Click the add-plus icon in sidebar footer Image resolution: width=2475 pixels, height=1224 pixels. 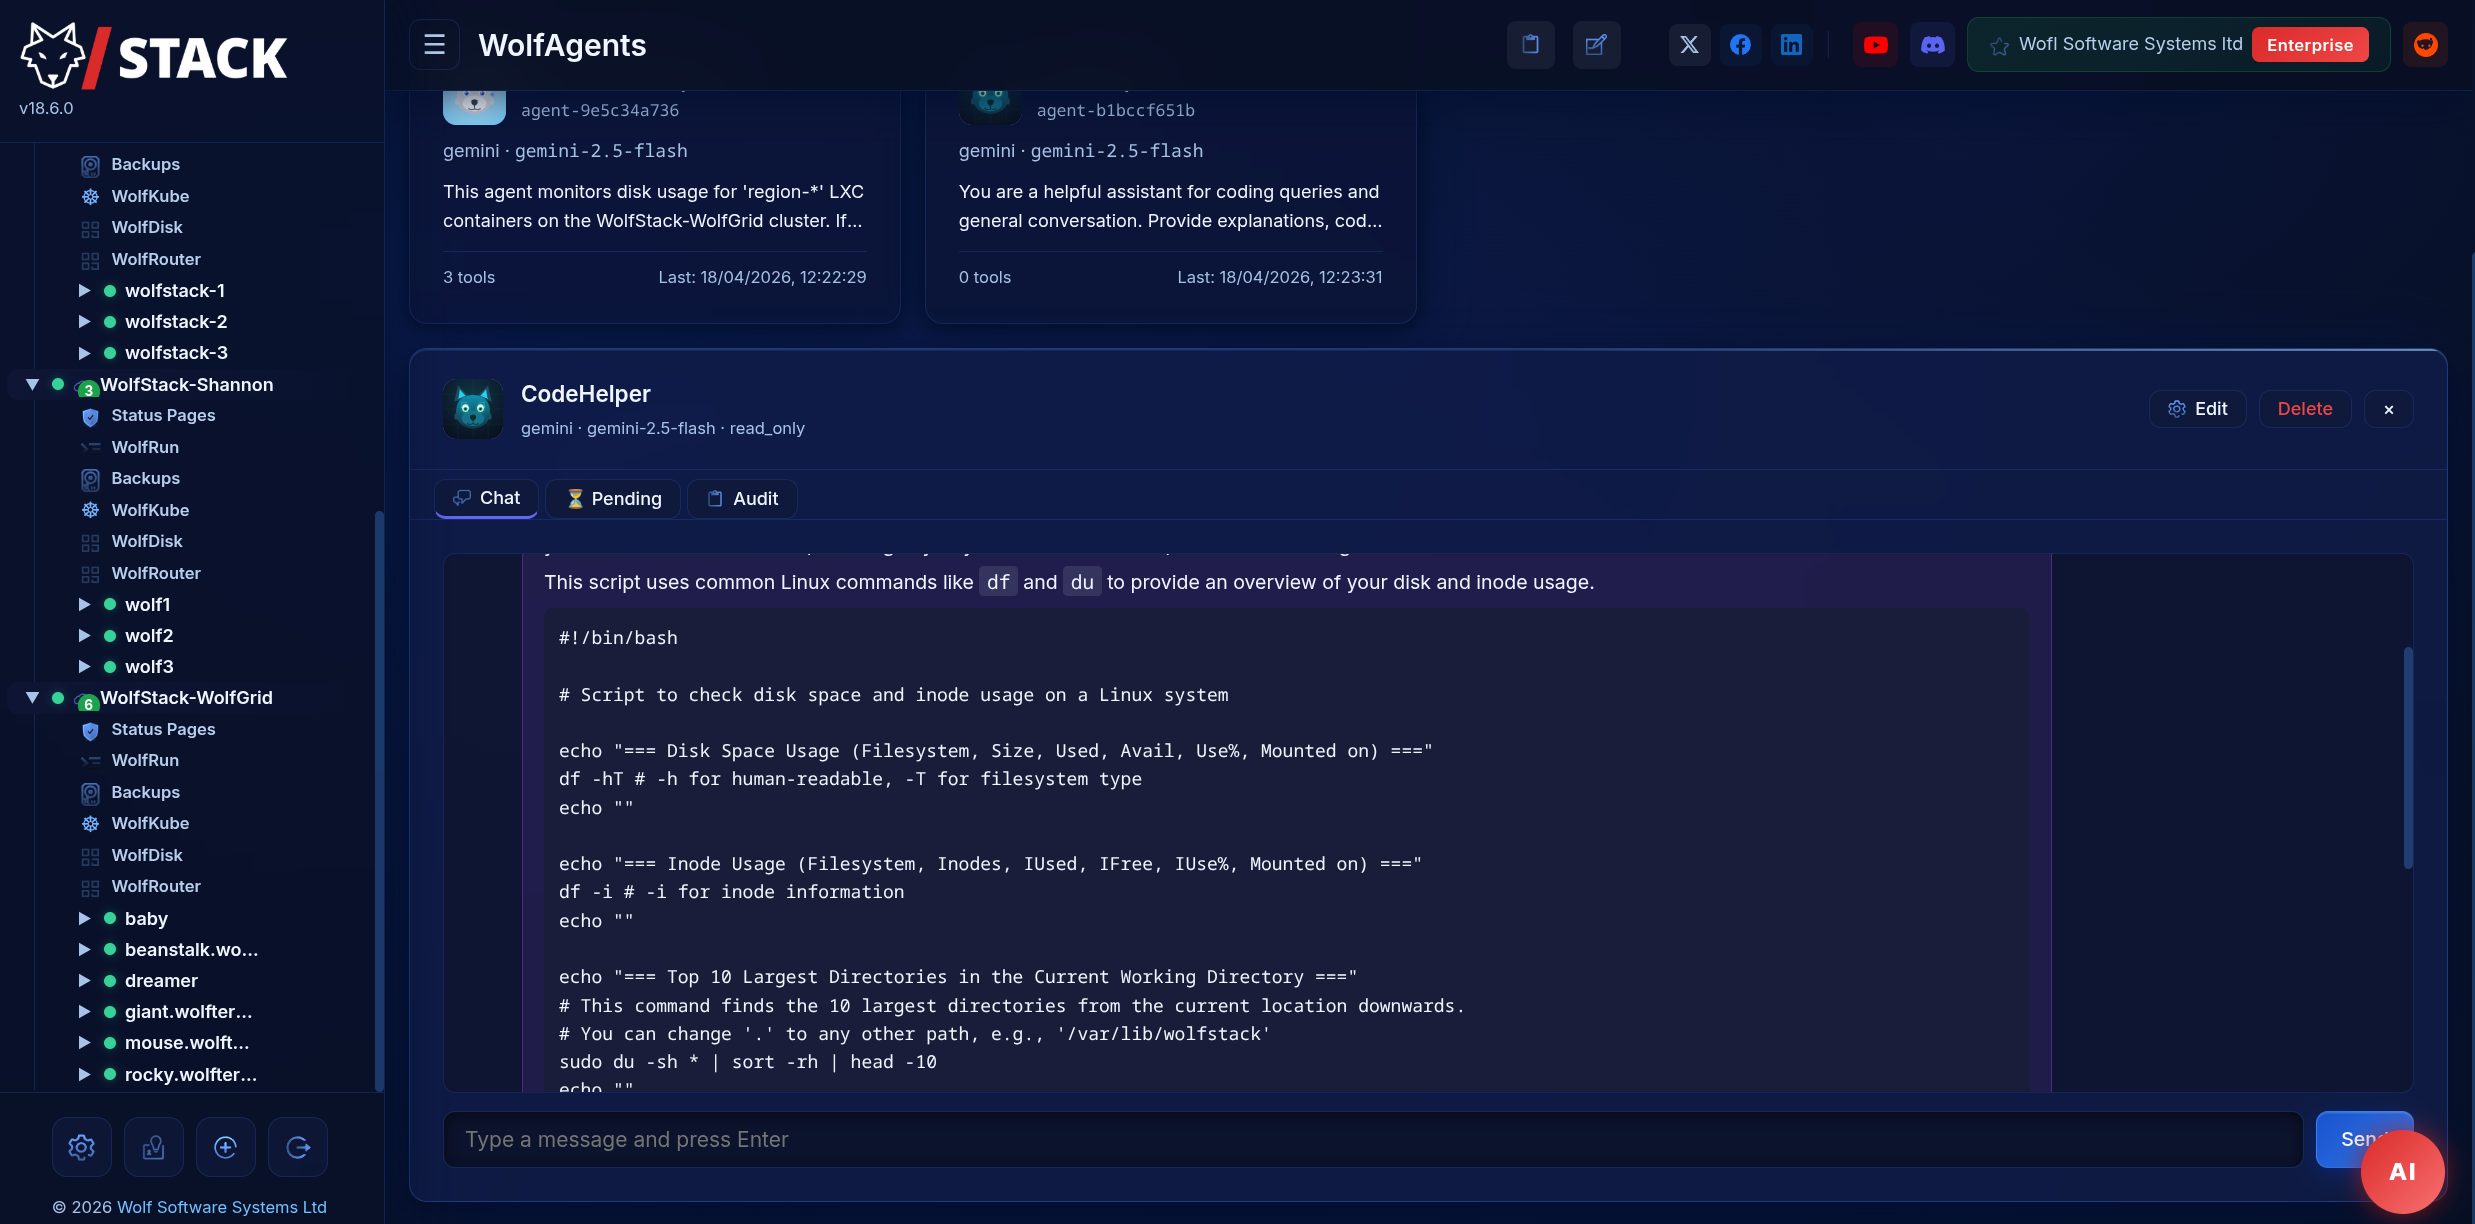[226, 1147]
